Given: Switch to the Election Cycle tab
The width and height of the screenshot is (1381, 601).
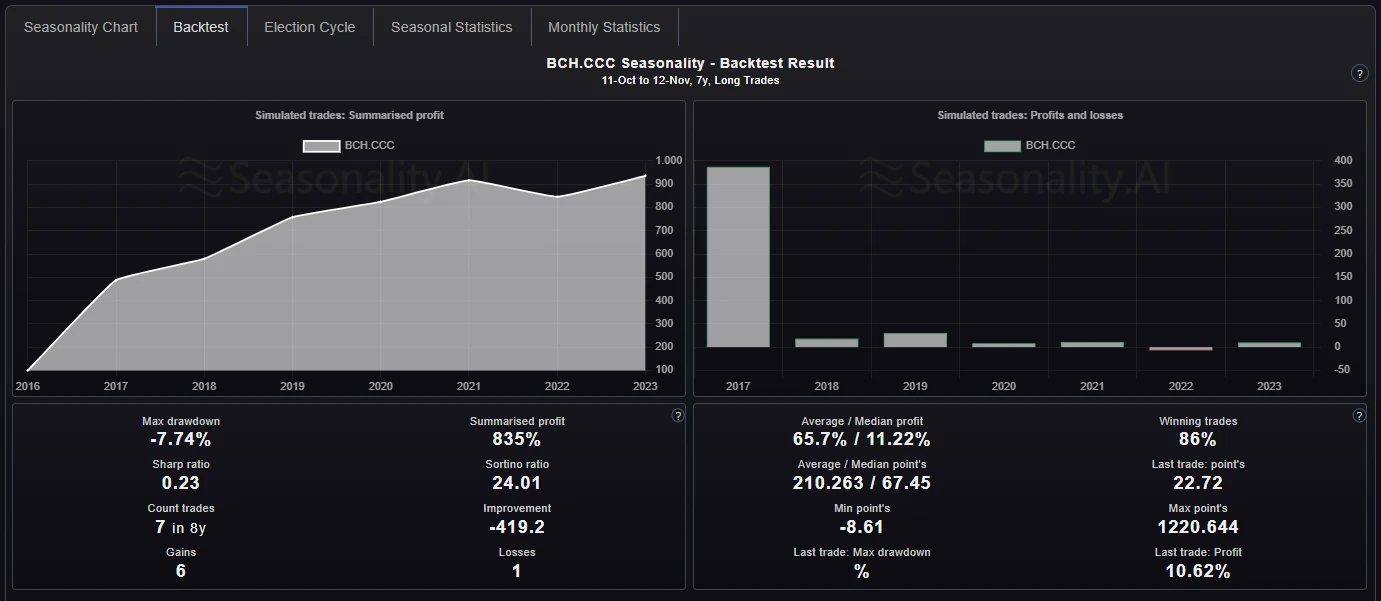Looking at the screenshot, I should (x=310, y=27).
